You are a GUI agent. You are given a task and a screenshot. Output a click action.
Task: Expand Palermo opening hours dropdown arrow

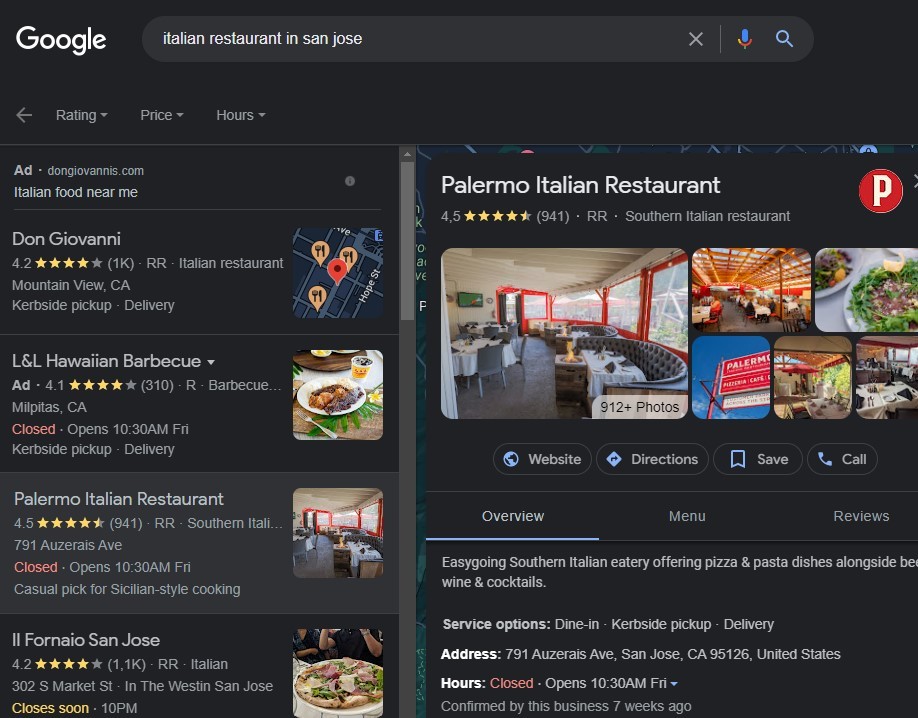[674, 683]
